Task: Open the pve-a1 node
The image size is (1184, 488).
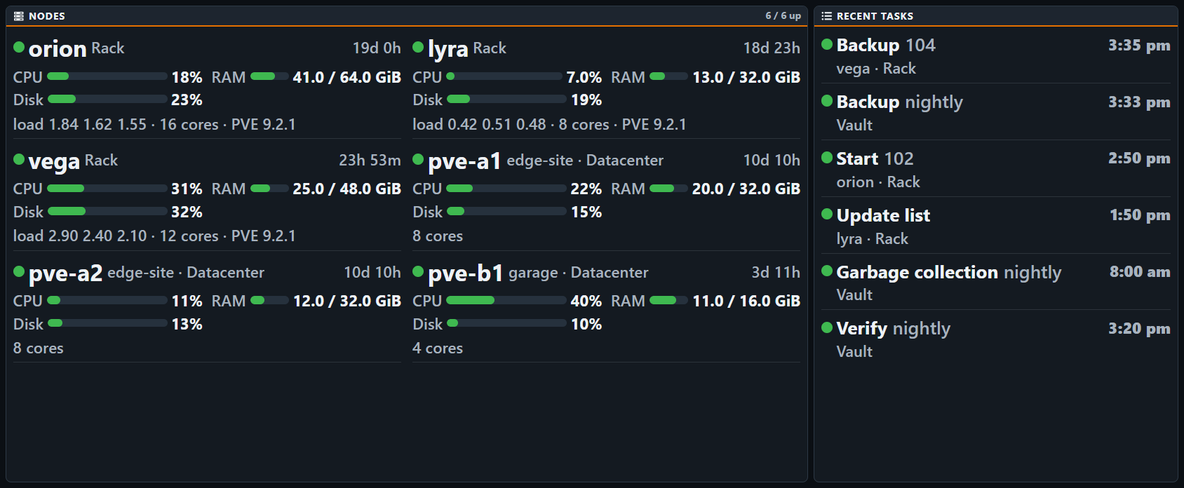Action: coord(464,161)
